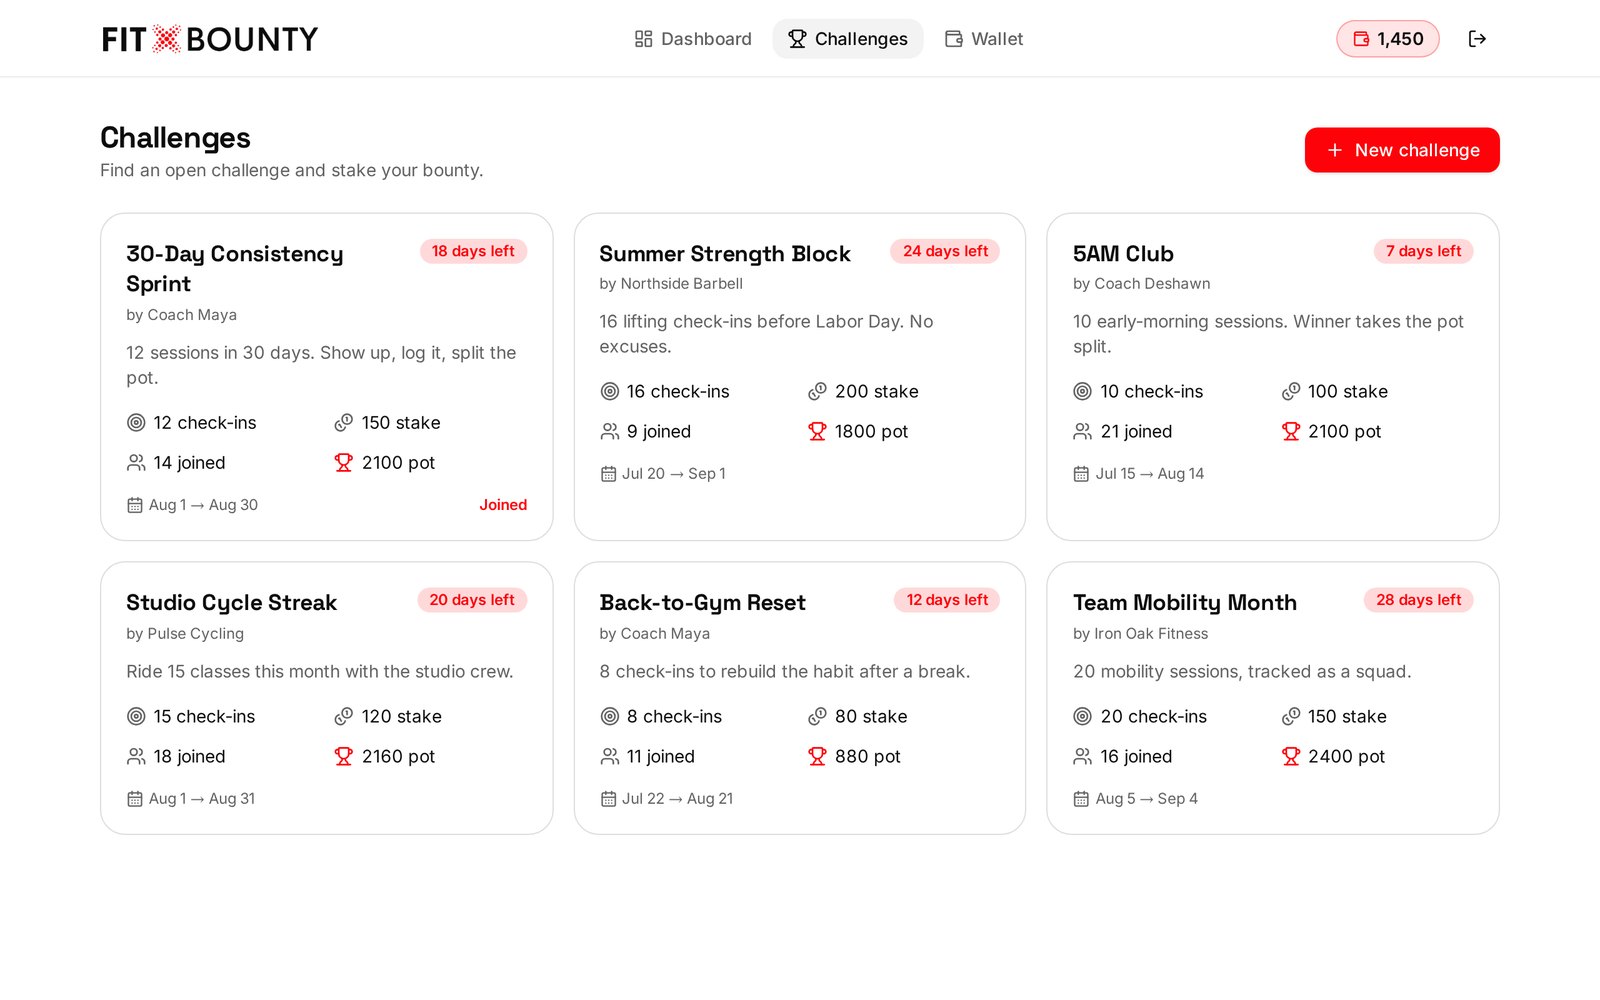This screenshot has height=1000, width=1600.
Task: Click the target icon beside 12 check-ins
Action: point(136,423)
